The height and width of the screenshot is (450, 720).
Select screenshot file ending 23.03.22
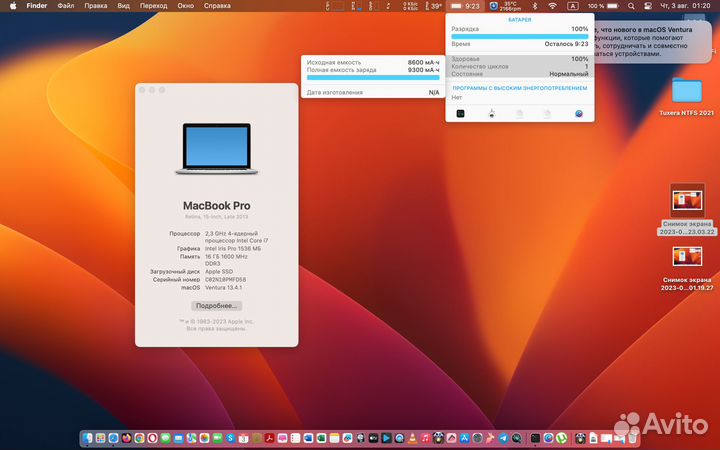(x=687, y=209)
